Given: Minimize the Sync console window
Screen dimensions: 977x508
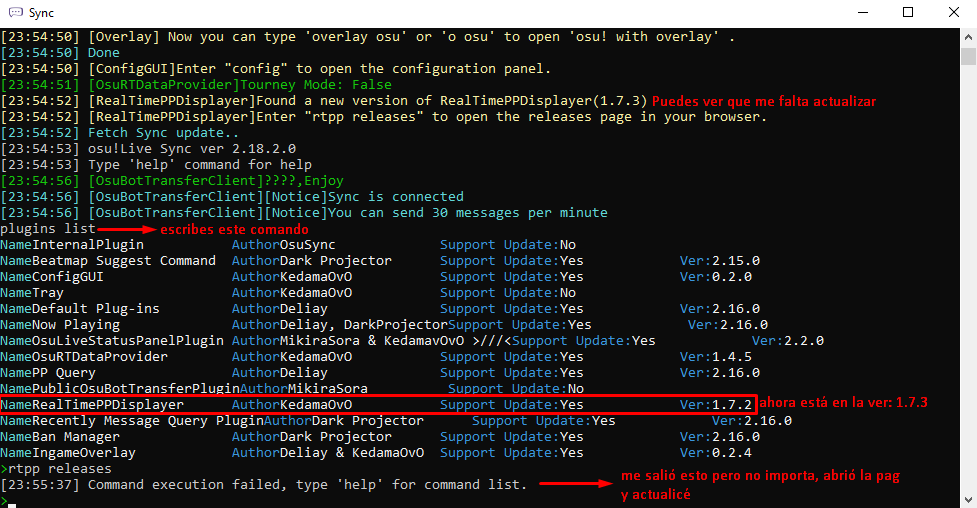Looking at the screenshot, I should pyautogui.click(x=863, y=12).
